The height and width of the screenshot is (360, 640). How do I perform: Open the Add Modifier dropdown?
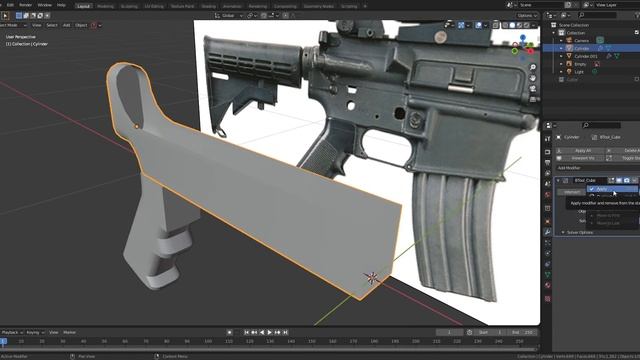tap(598, 168)
